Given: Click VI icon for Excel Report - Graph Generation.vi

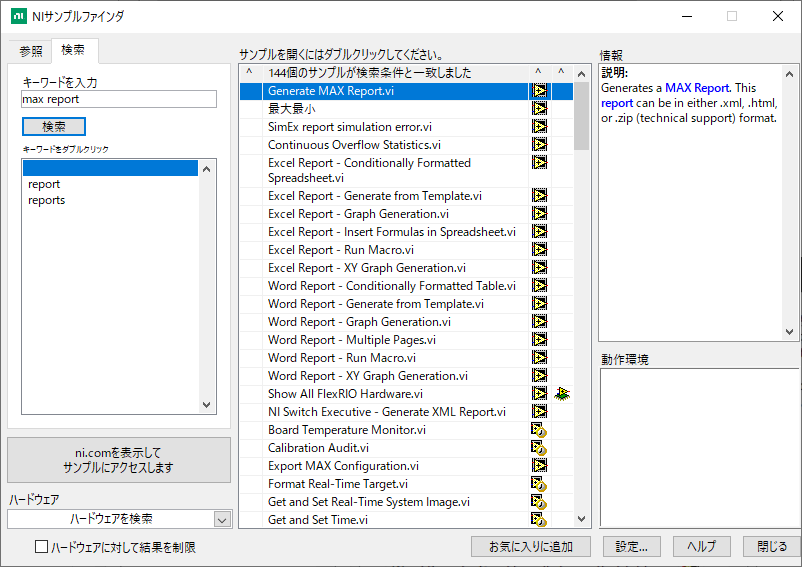Looking at the screenshot, I should tap(539, 214).
